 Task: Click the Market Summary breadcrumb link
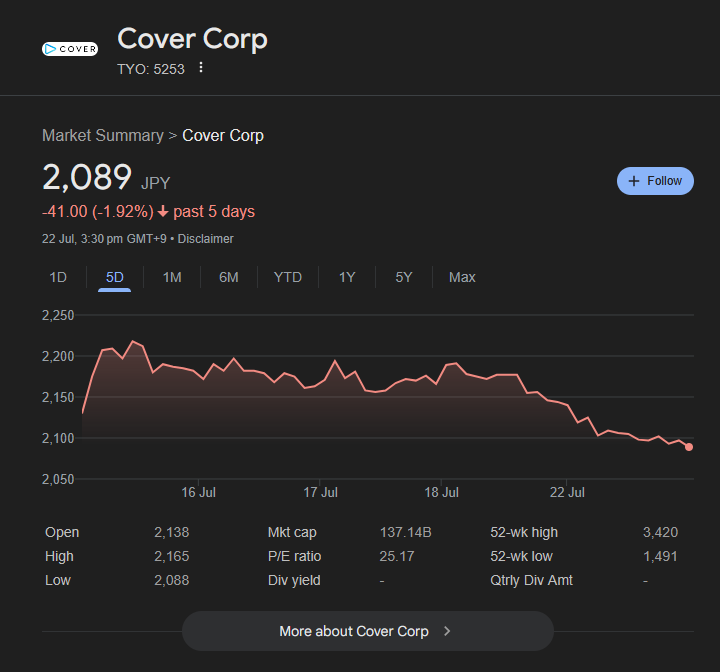coord(102,136)
